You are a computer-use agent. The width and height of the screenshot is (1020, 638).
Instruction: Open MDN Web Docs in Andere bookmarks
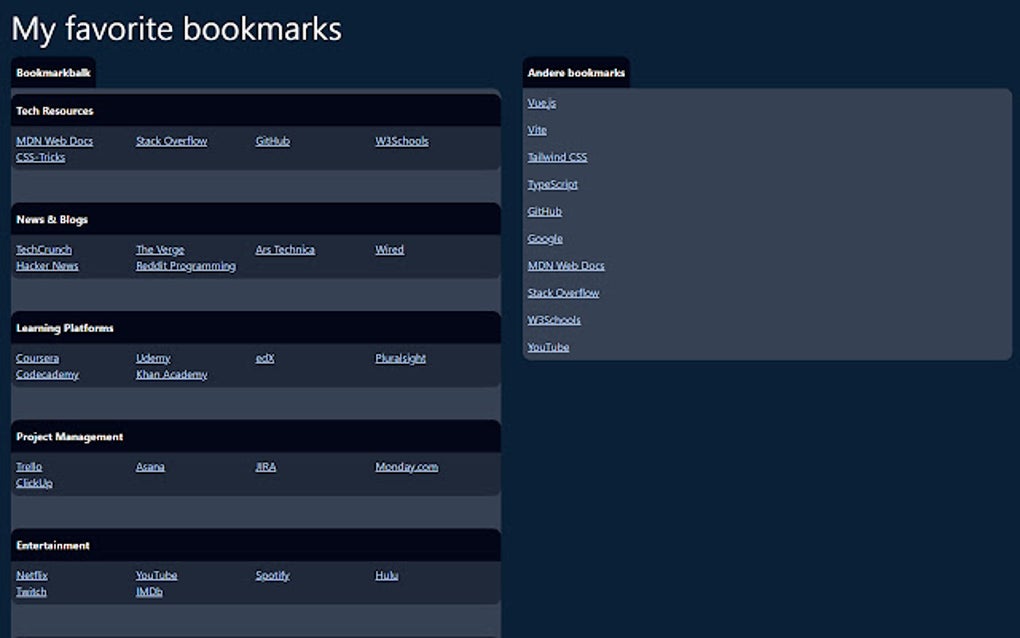[x=566, y=266]
